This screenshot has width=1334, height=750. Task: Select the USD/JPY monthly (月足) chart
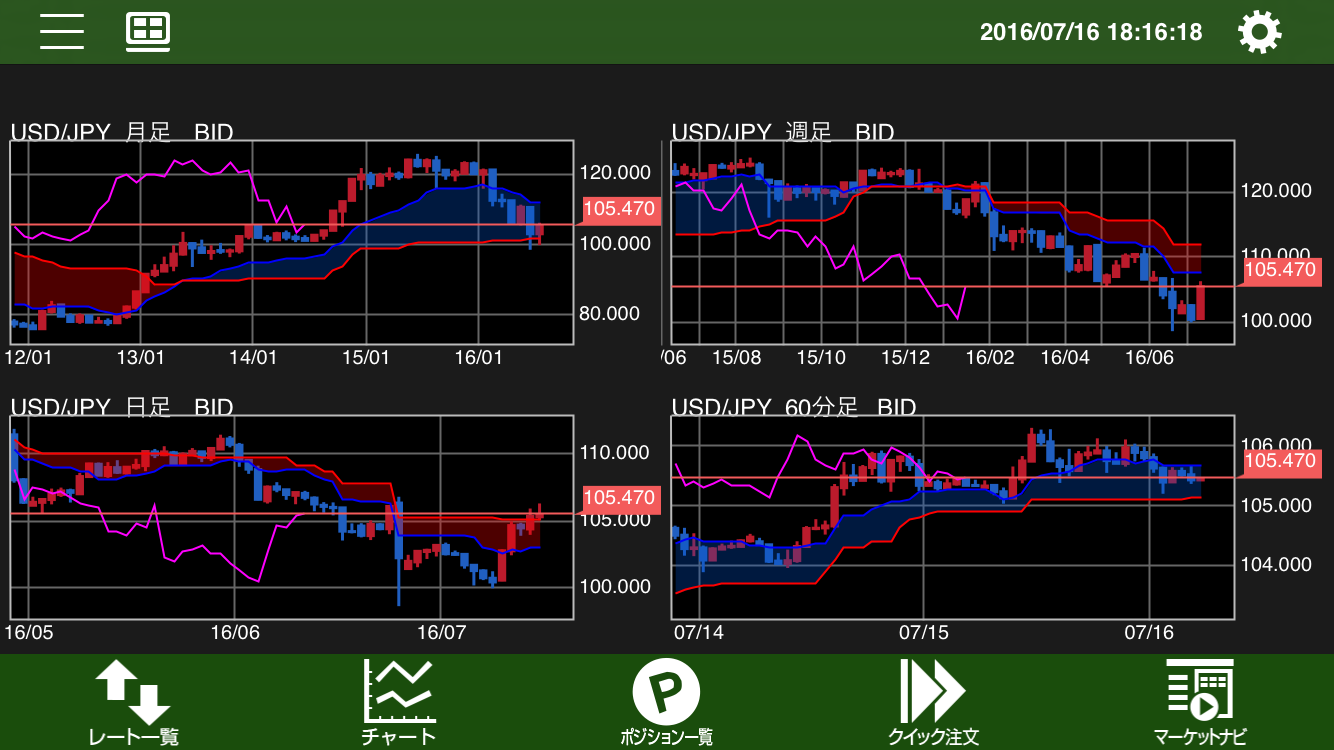290,243
